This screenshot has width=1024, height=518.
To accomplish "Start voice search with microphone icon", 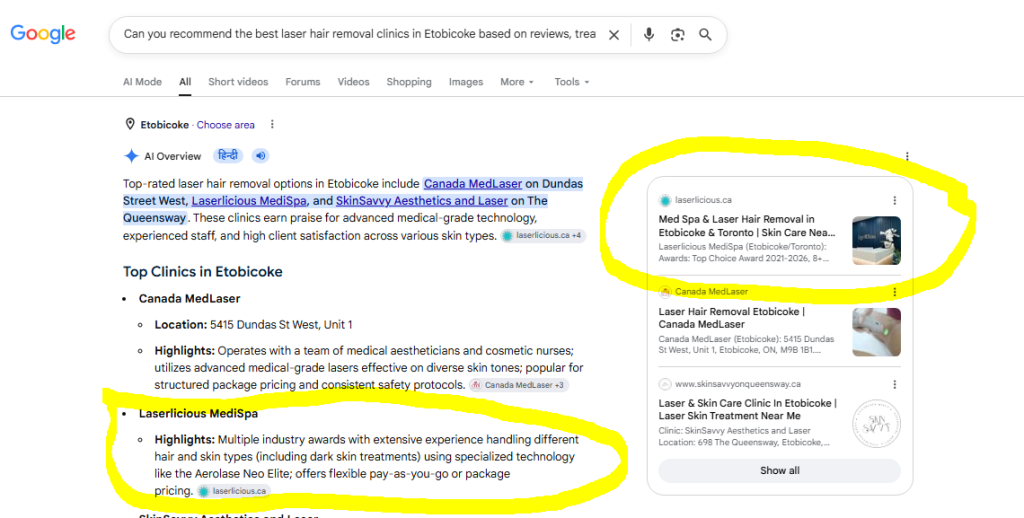I will coord(648,35).
